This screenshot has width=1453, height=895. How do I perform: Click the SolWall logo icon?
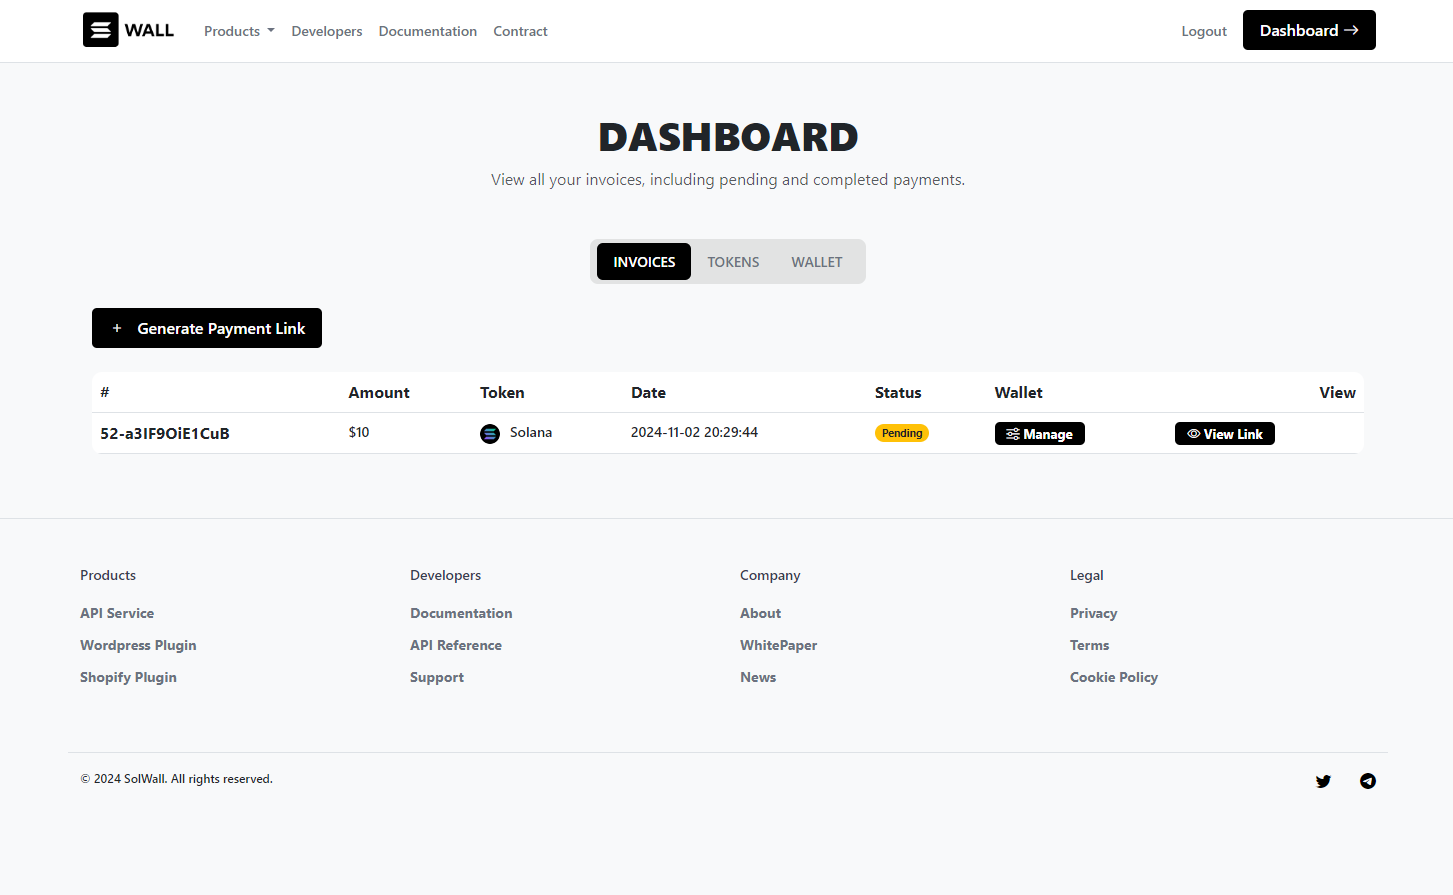tap(101, 30)
